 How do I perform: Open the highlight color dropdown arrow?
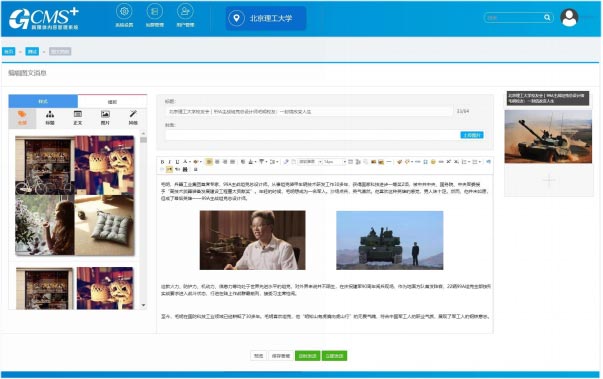(201, 162)
